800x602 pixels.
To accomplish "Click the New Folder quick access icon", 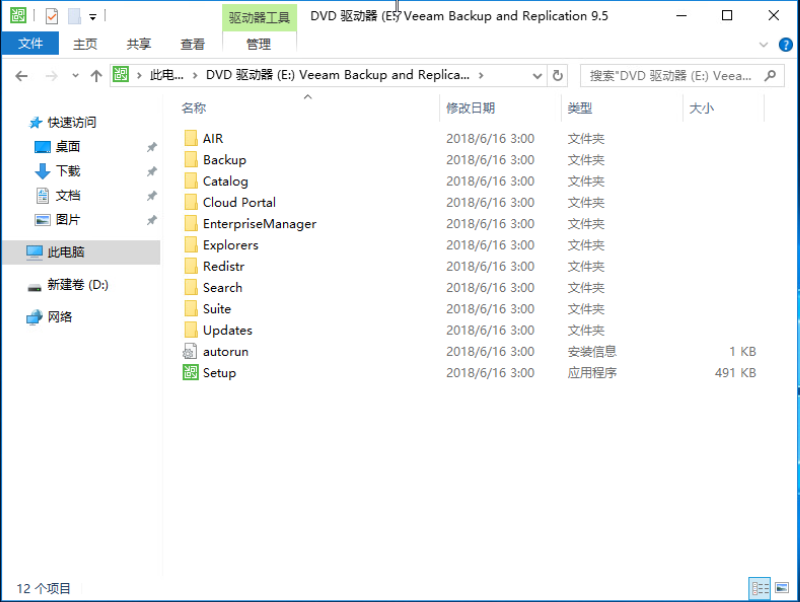I will click(x=74, y=16).
